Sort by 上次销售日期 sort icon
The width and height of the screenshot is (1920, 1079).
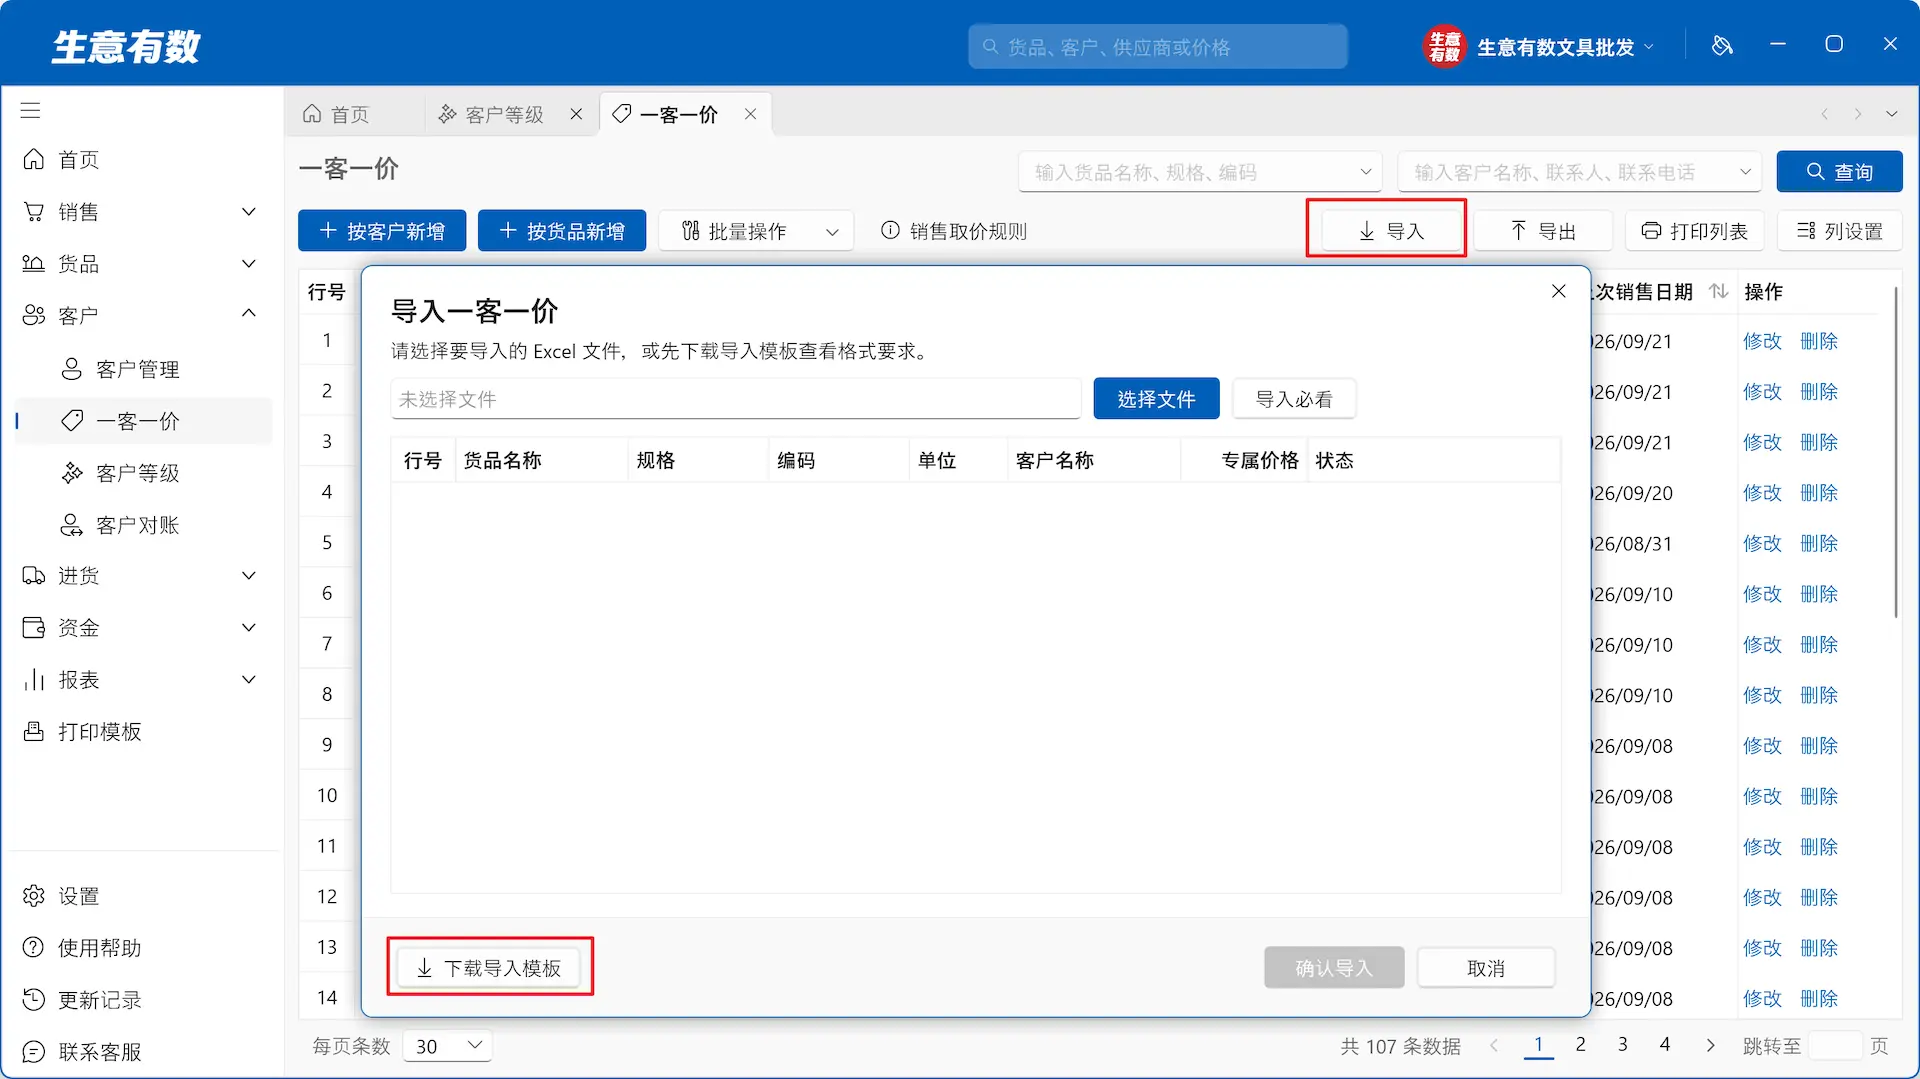[x=1719, y=291]
